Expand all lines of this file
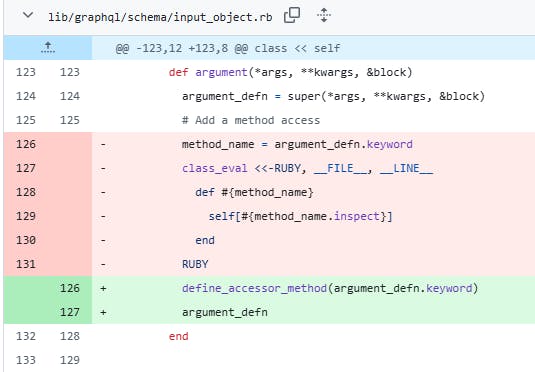This screenshot has width=535, height=372. click(x=324, y=15)
